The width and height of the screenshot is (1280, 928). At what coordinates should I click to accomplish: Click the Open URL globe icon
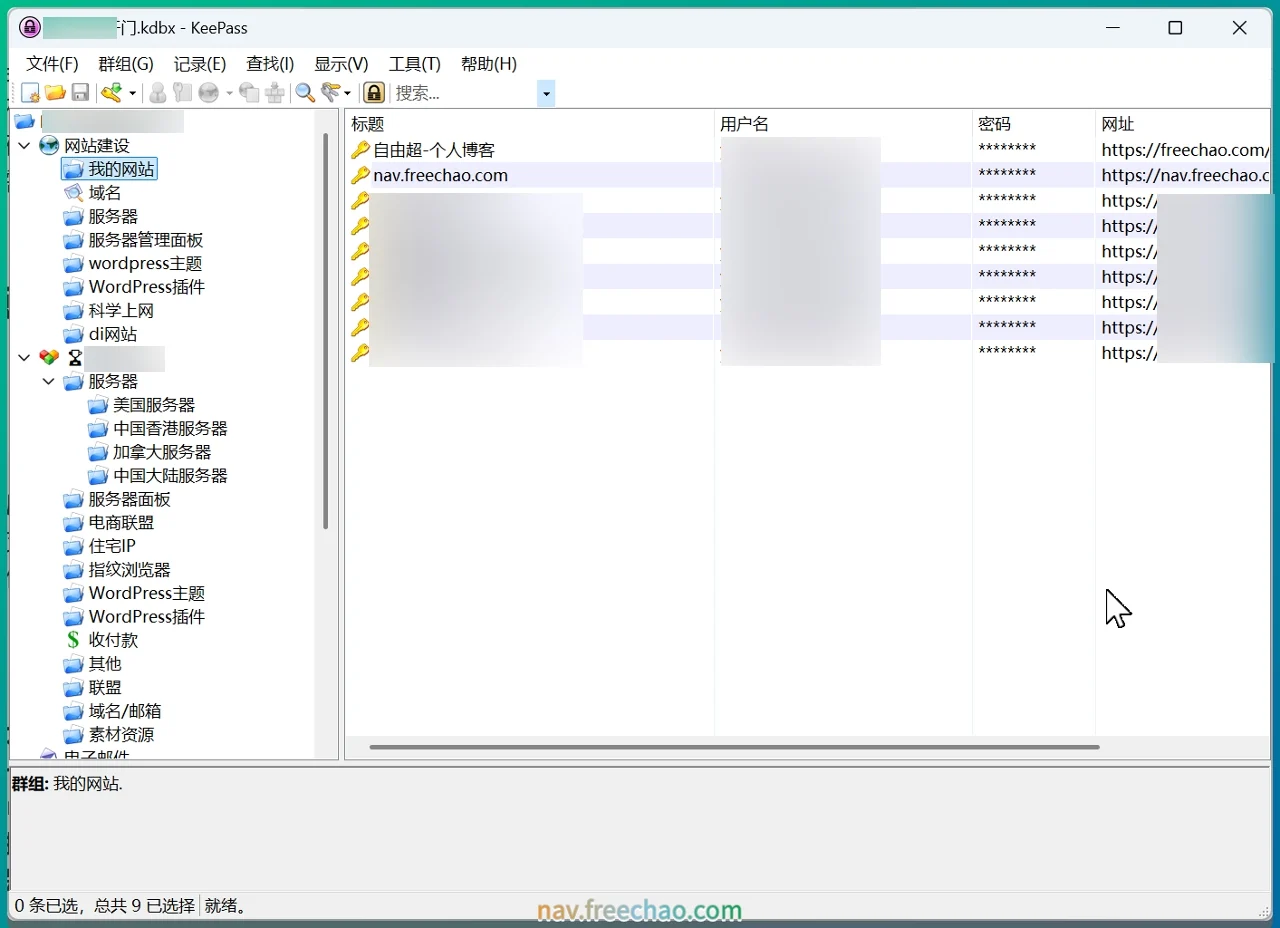point(209,93)
